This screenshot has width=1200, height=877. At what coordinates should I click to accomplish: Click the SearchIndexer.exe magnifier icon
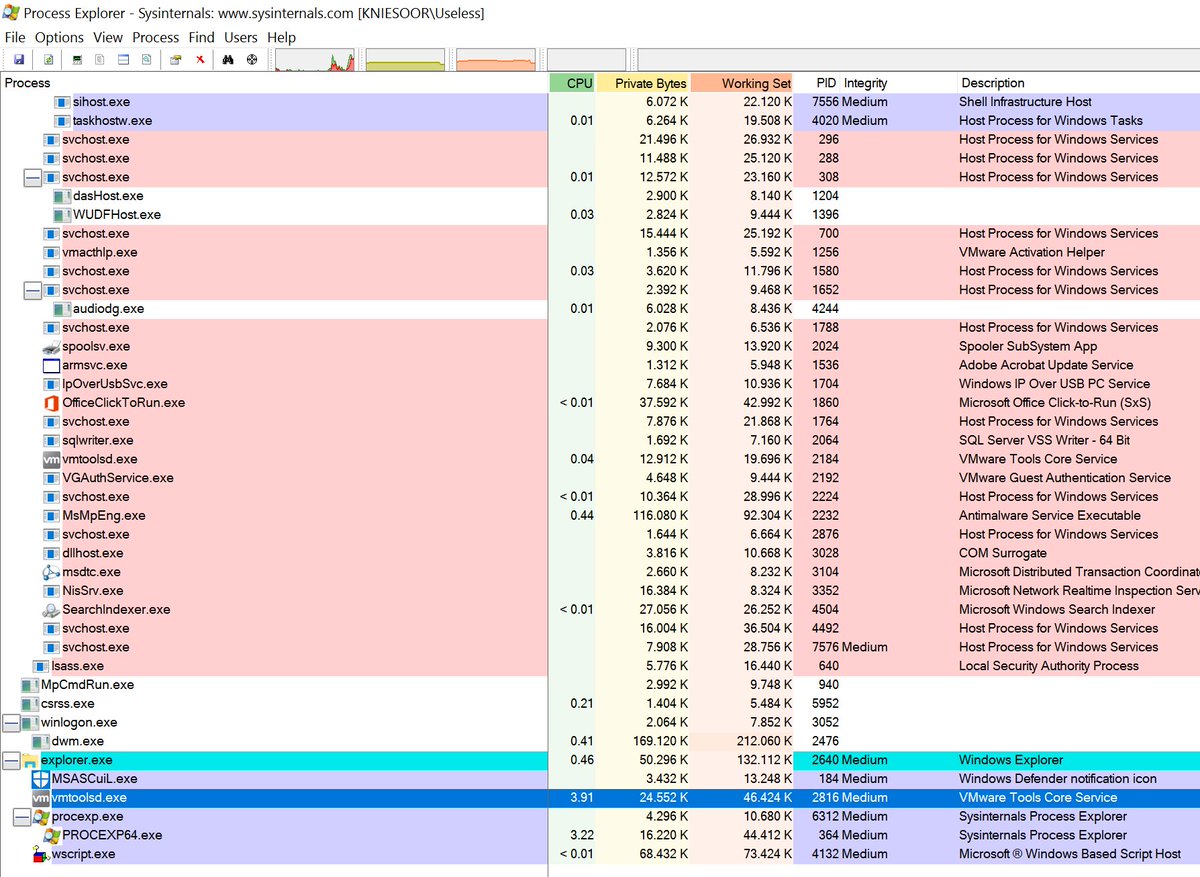(x=52, y=610)
